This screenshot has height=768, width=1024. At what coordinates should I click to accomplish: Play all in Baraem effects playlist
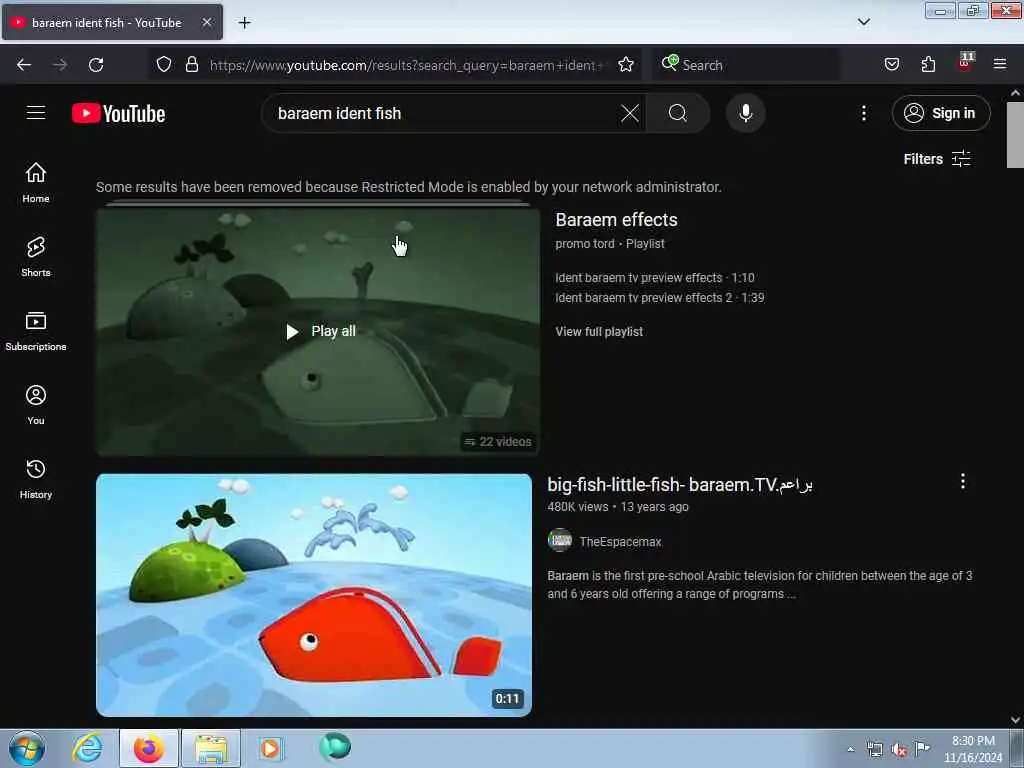coord(320,332)
